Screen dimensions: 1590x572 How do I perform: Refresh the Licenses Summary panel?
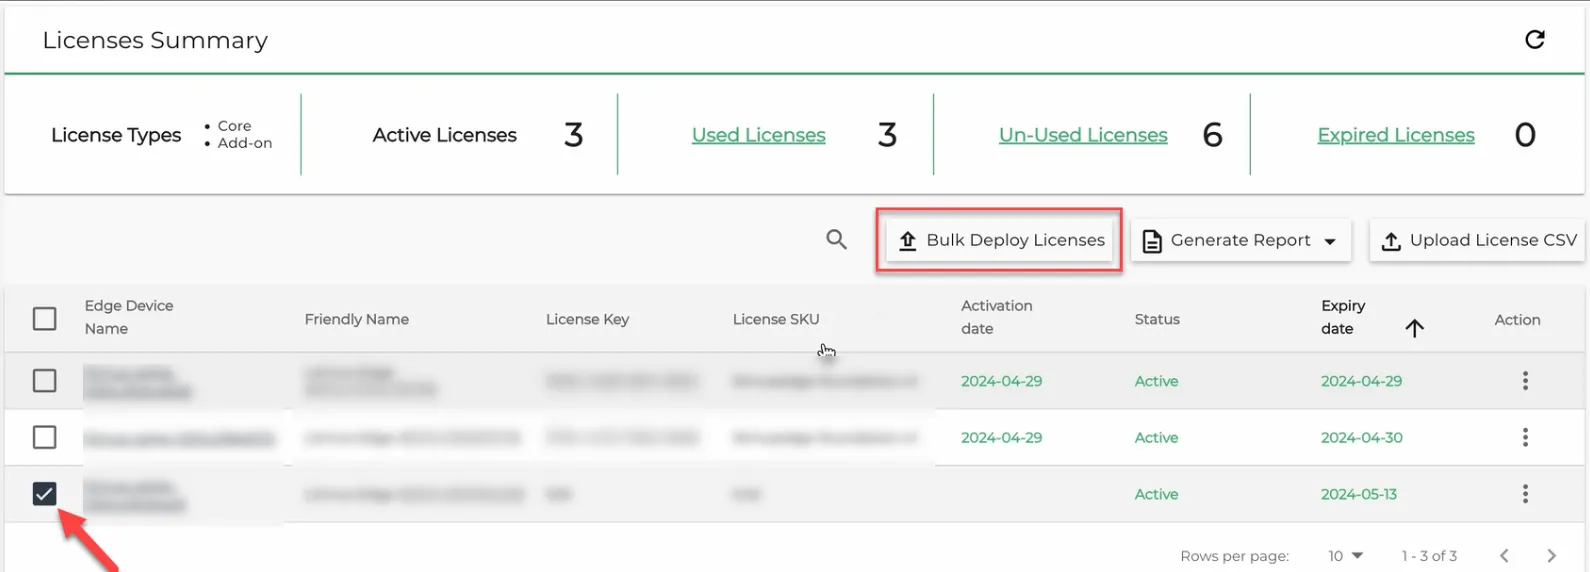(x=1534, y=40)
